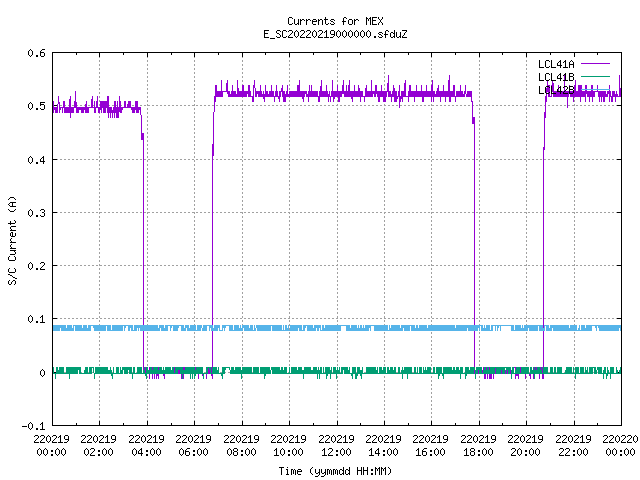Select the file name "E_SC20220219000000.sfduZ" subtitle
640x480 pixels.
click(x=335, y=34)
